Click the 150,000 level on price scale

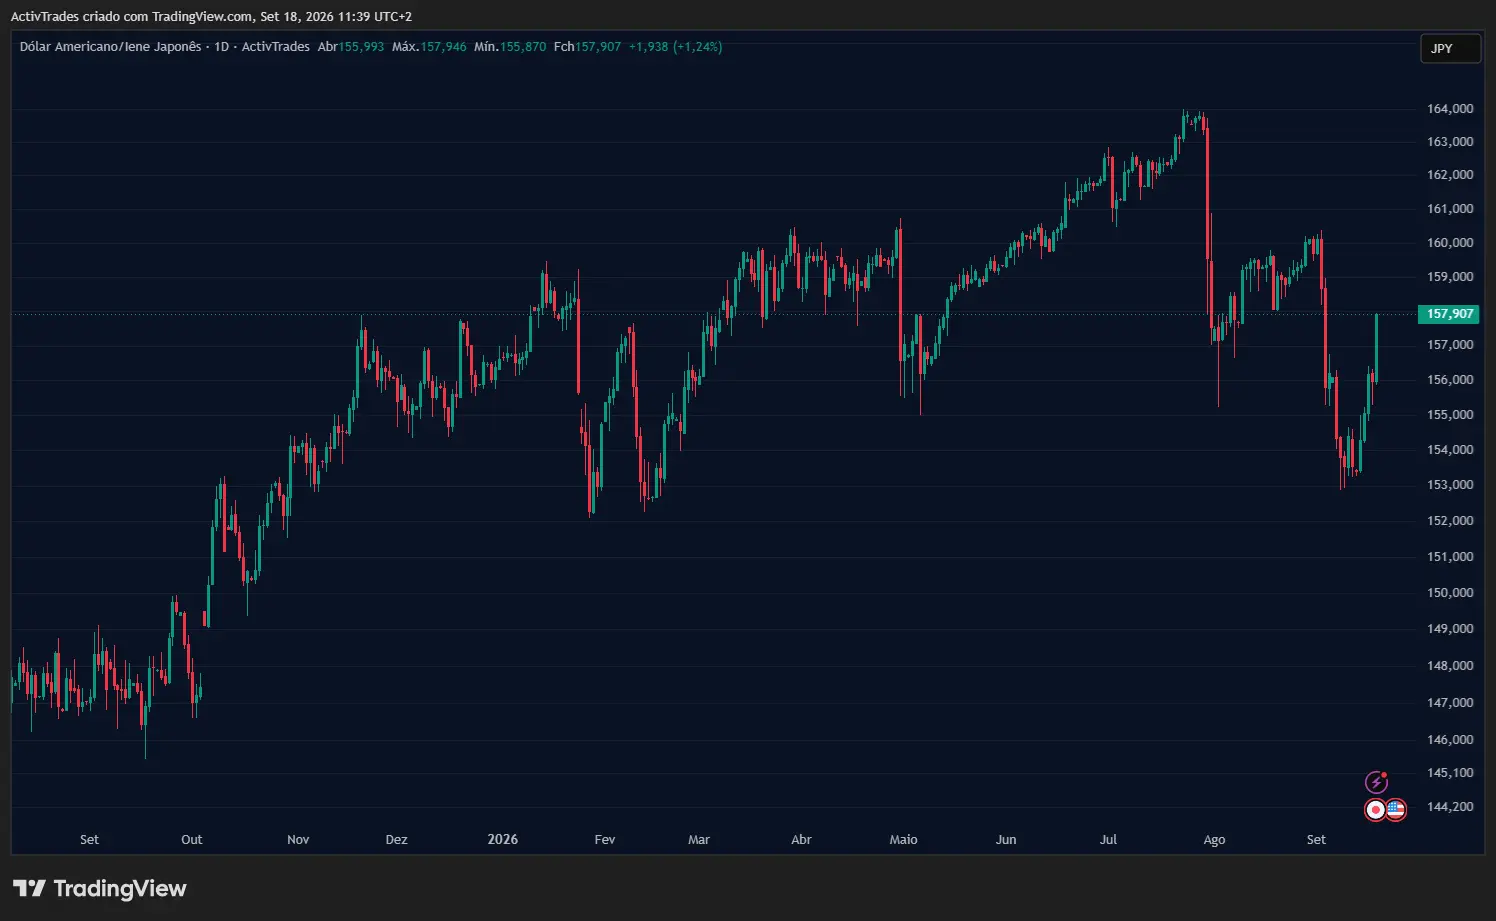(x=1450, y=593)
